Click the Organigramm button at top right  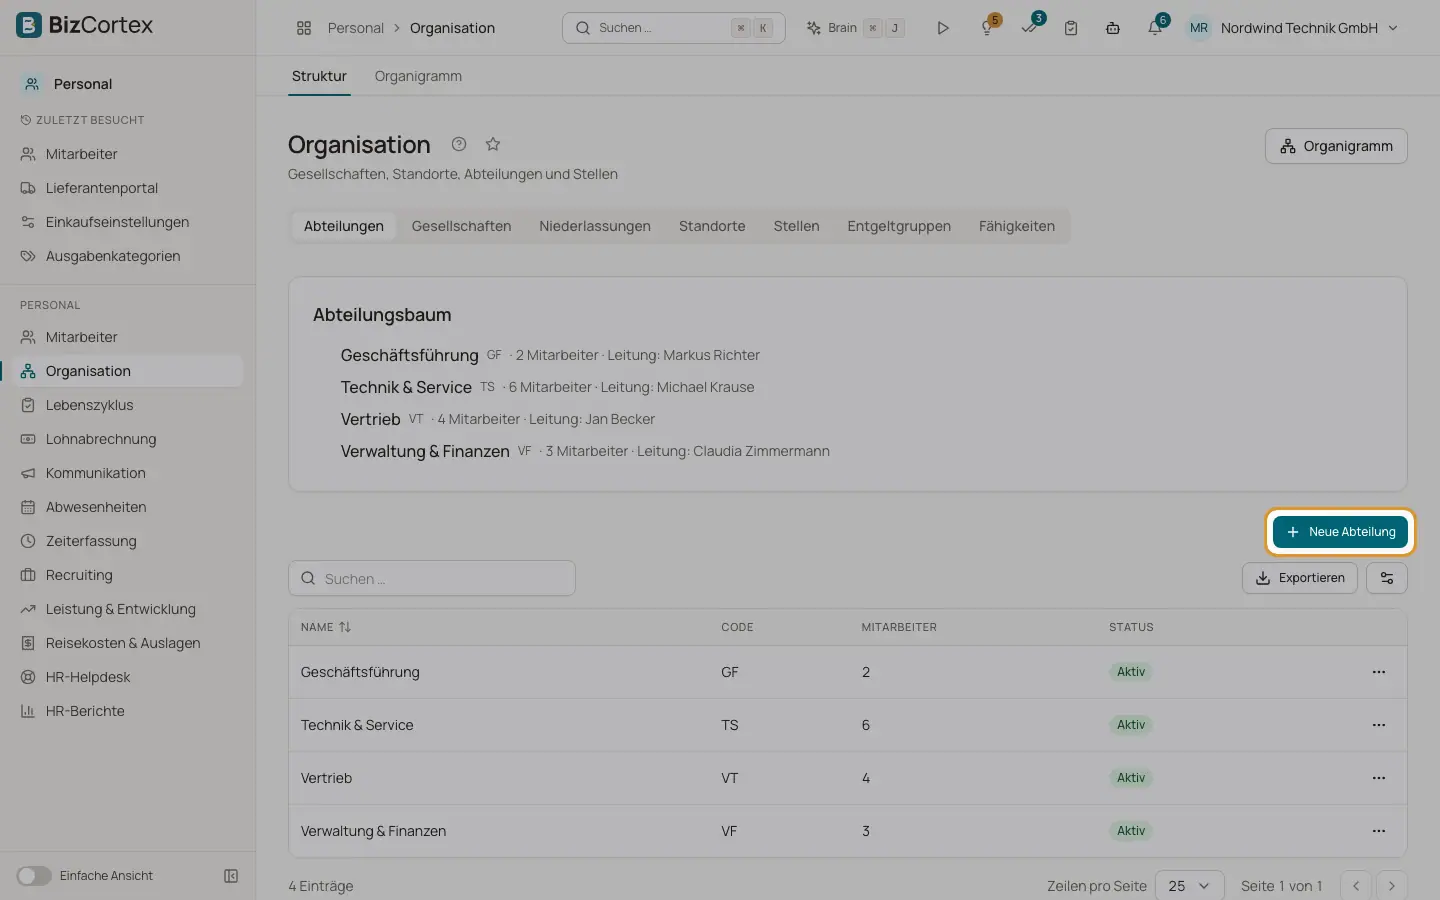coord(1336,146)
